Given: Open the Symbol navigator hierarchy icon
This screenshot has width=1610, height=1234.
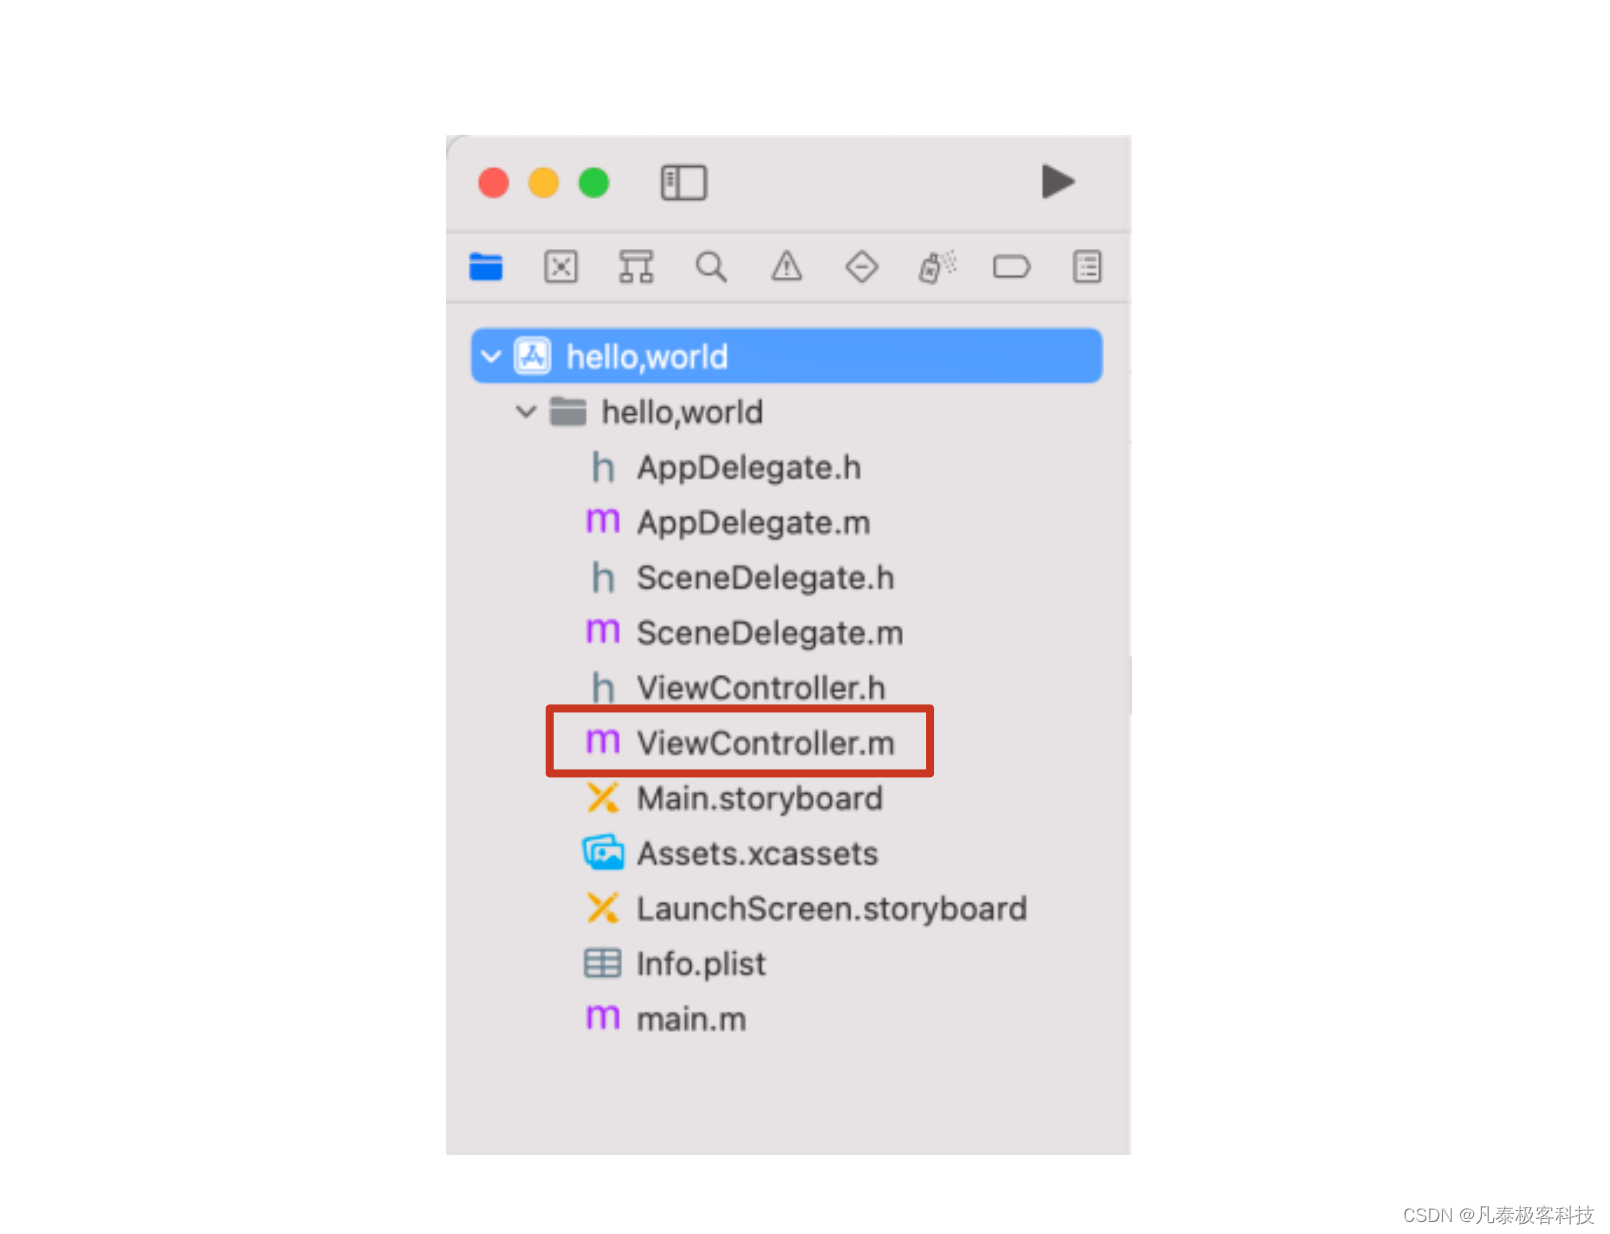Looking at the screenshot, I should click(636, 267).
